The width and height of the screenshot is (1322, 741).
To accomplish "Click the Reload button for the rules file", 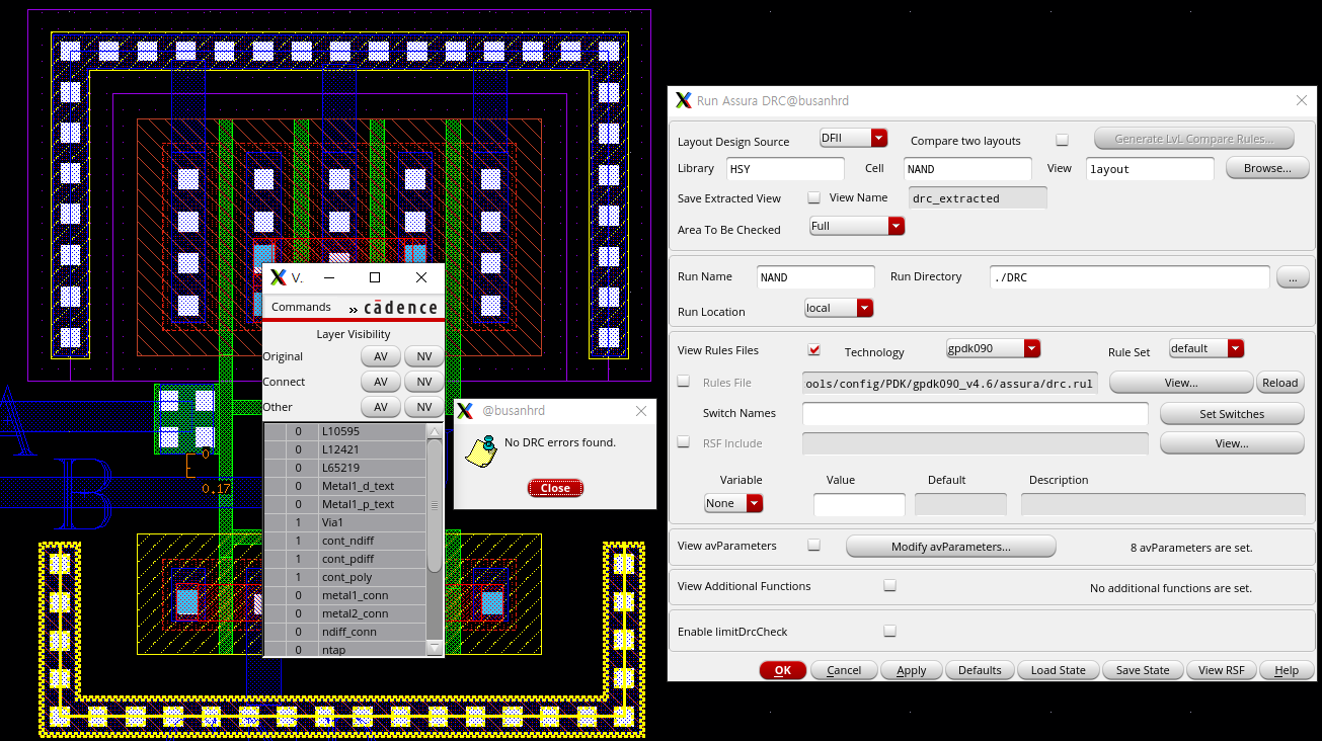I will (x=1280, y=382).
